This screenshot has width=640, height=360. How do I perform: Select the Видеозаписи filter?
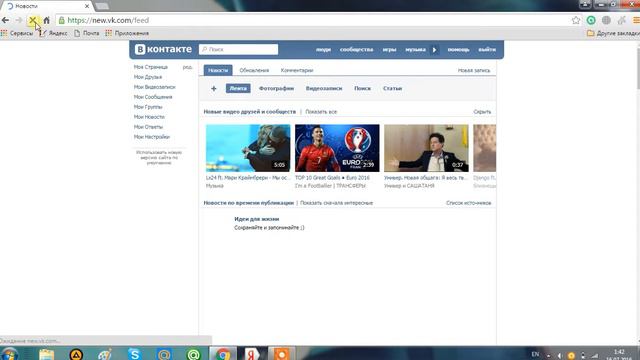324,88
